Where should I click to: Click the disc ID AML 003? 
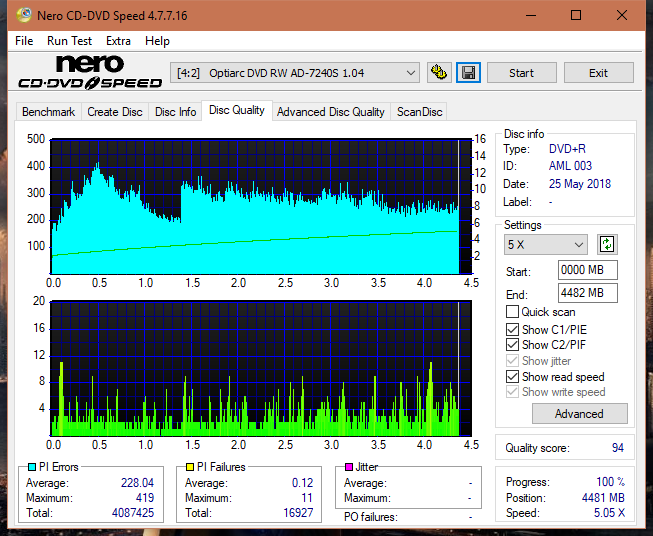coord(570,166)
